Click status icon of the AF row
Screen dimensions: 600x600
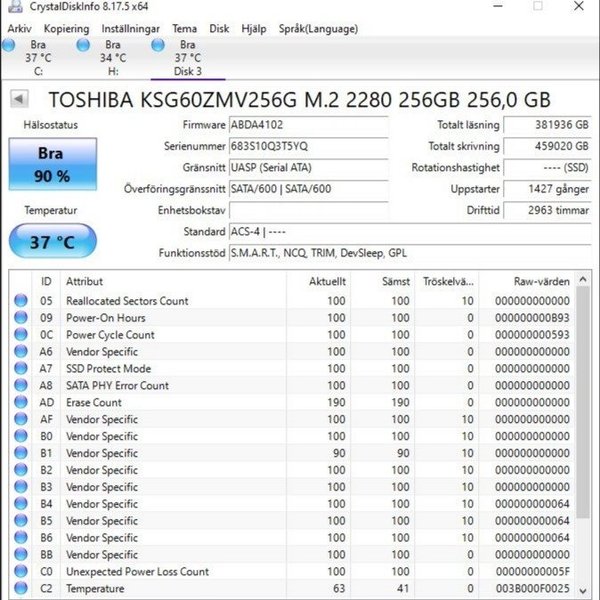coord(21,419)
